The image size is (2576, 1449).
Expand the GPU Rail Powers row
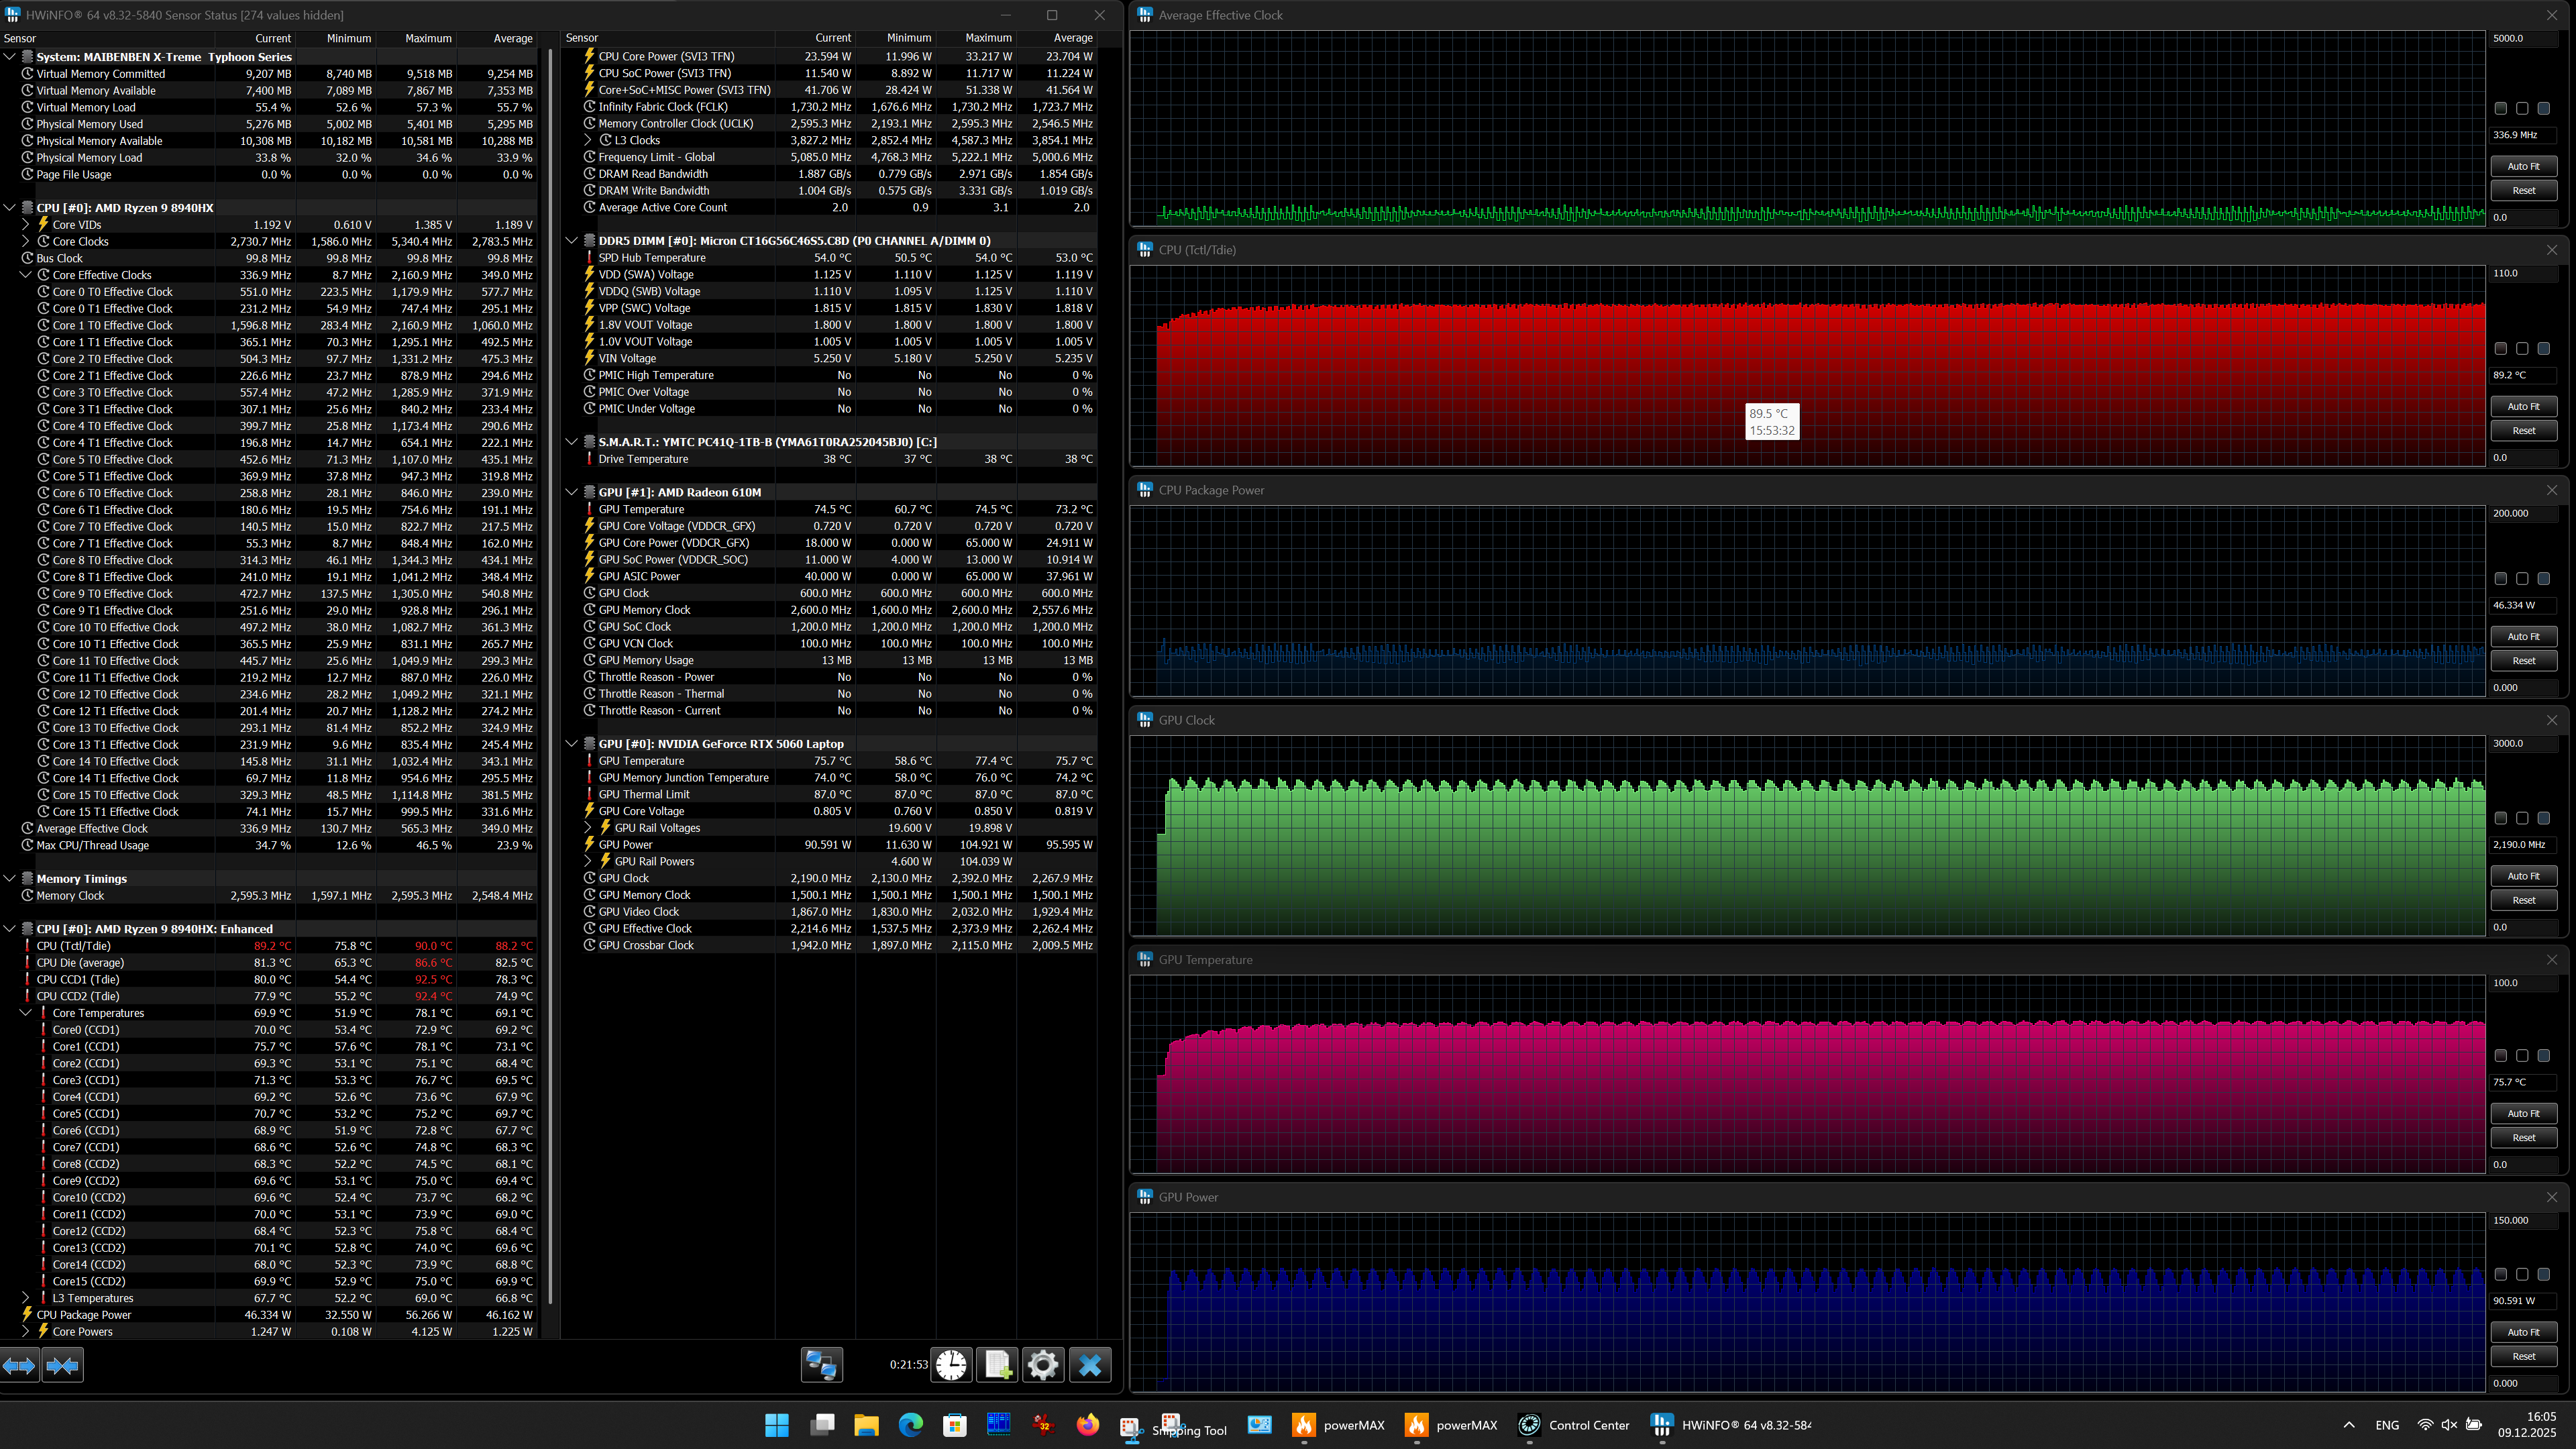click(x=588, y=861)
